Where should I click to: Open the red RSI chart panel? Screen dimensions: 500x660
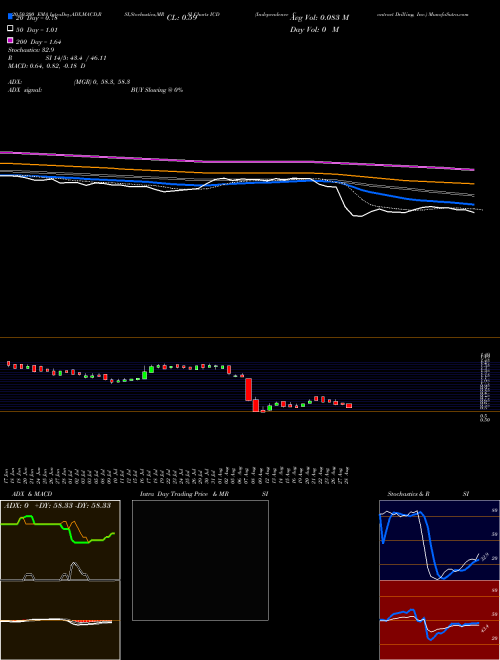coord(439,620)
